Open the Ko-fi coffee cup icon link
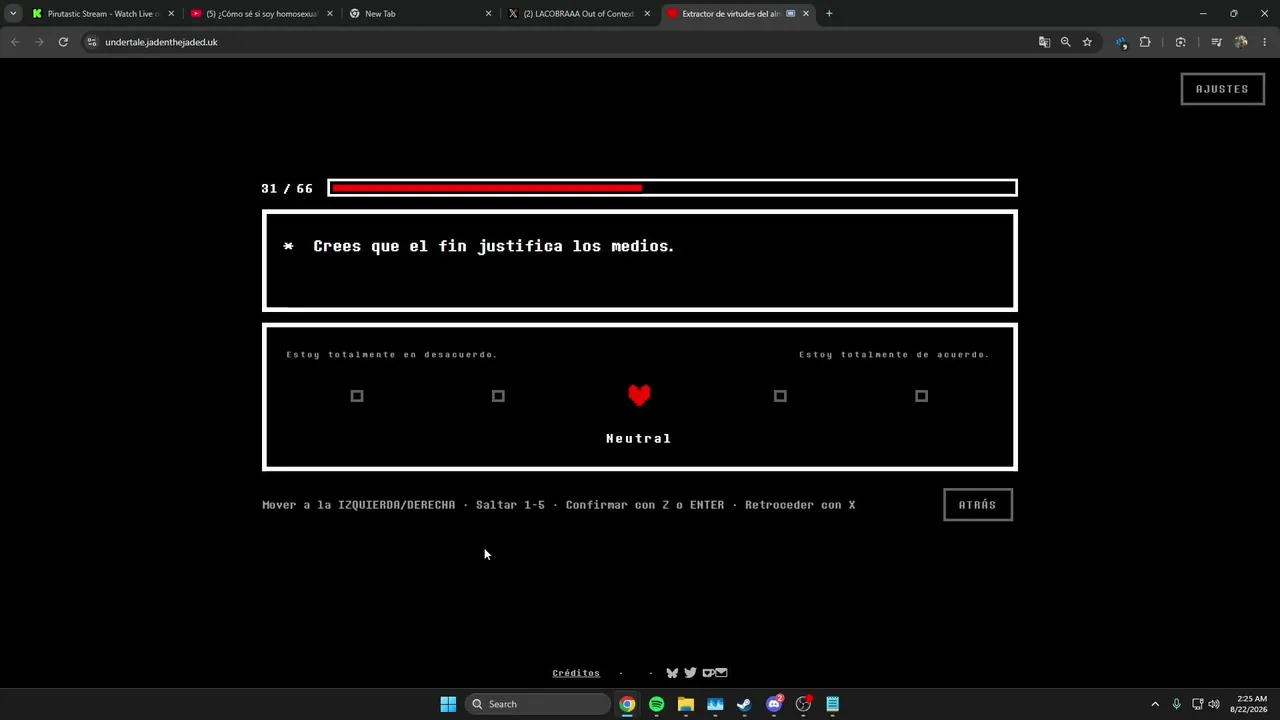The image size is (1280, 720). pos(708,673)
